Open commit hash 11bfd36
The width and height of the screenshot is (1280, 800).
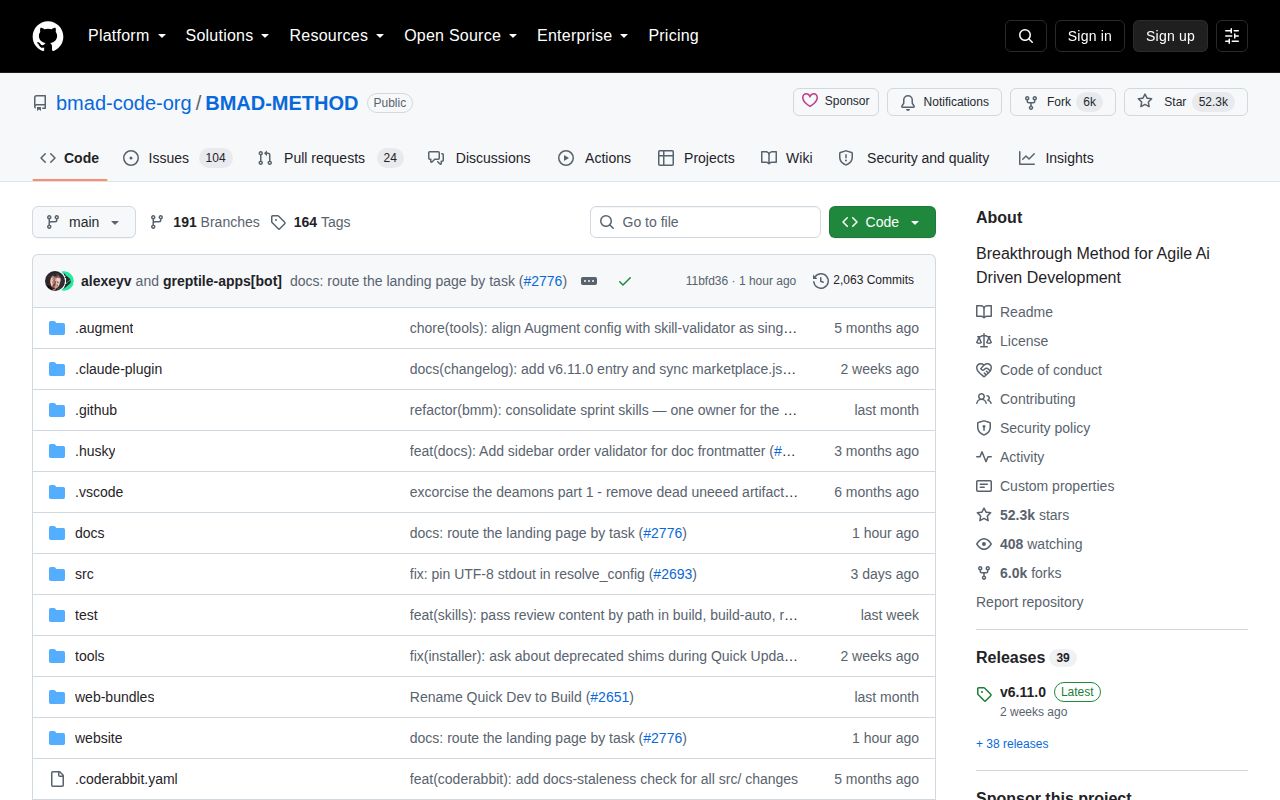(x=707, y=281)
